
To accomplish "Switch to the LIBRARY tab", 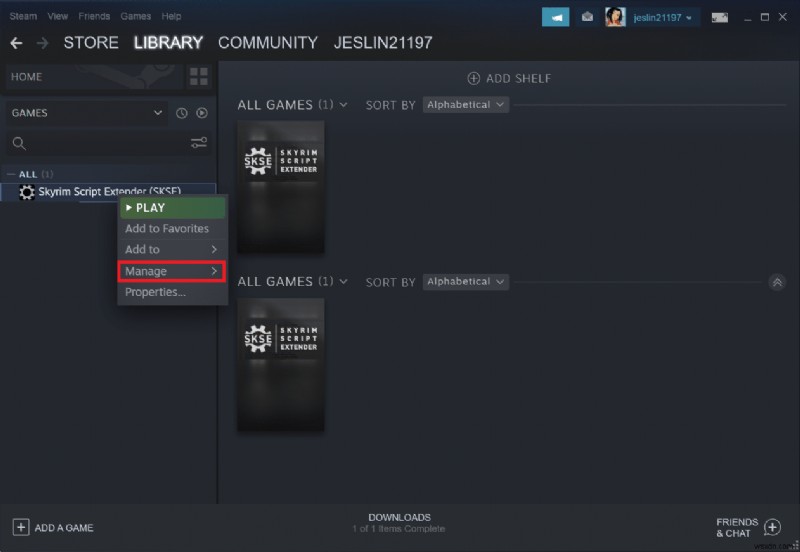I will [168, 42].
